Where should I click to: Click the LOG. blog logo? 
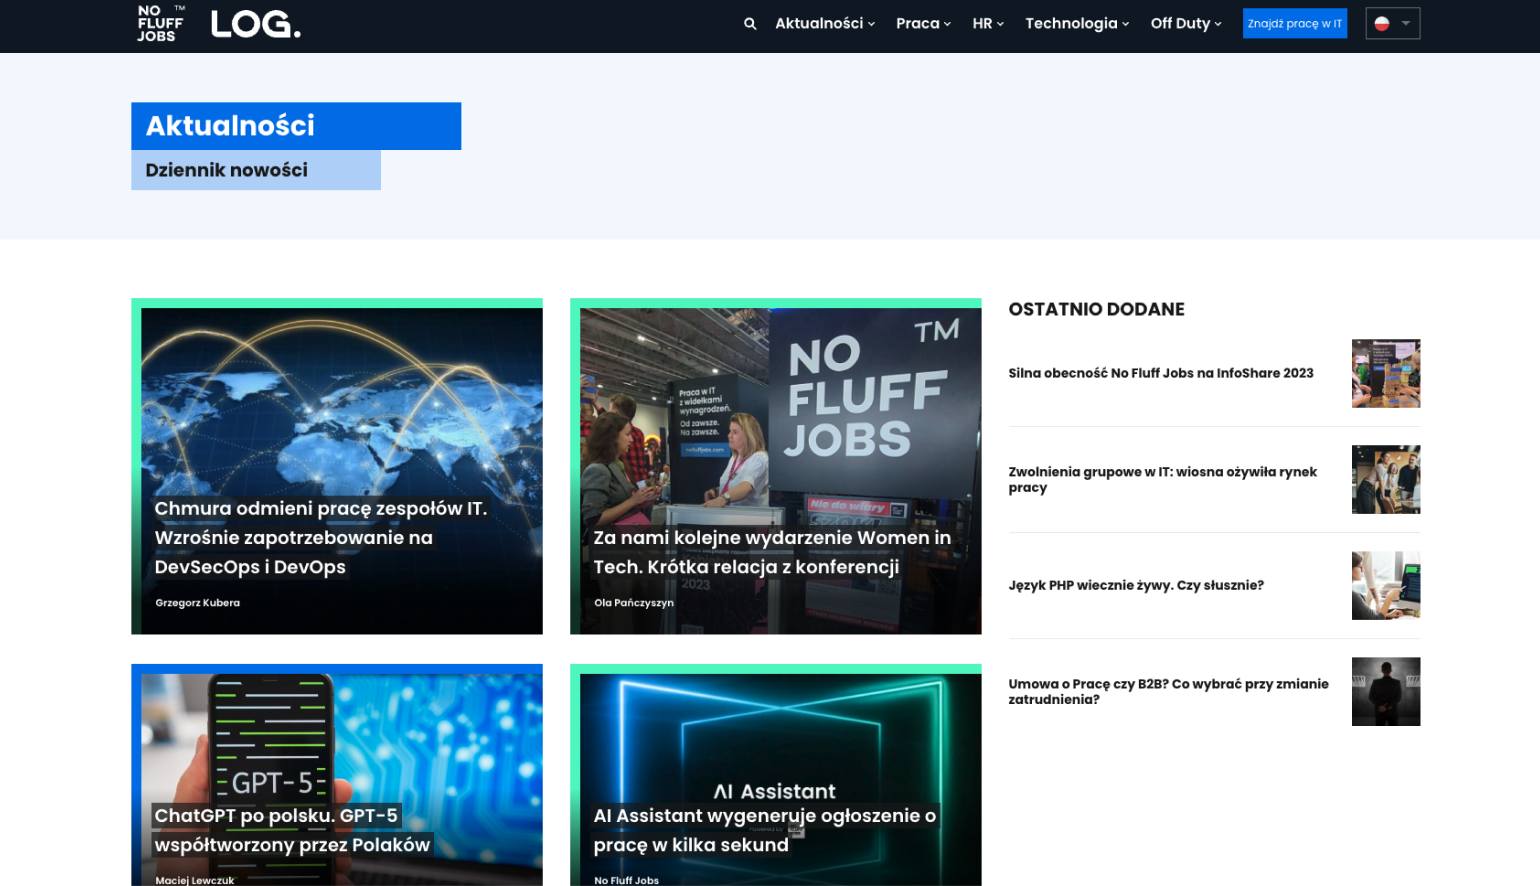pyautogui.click(x=255, y=24)
